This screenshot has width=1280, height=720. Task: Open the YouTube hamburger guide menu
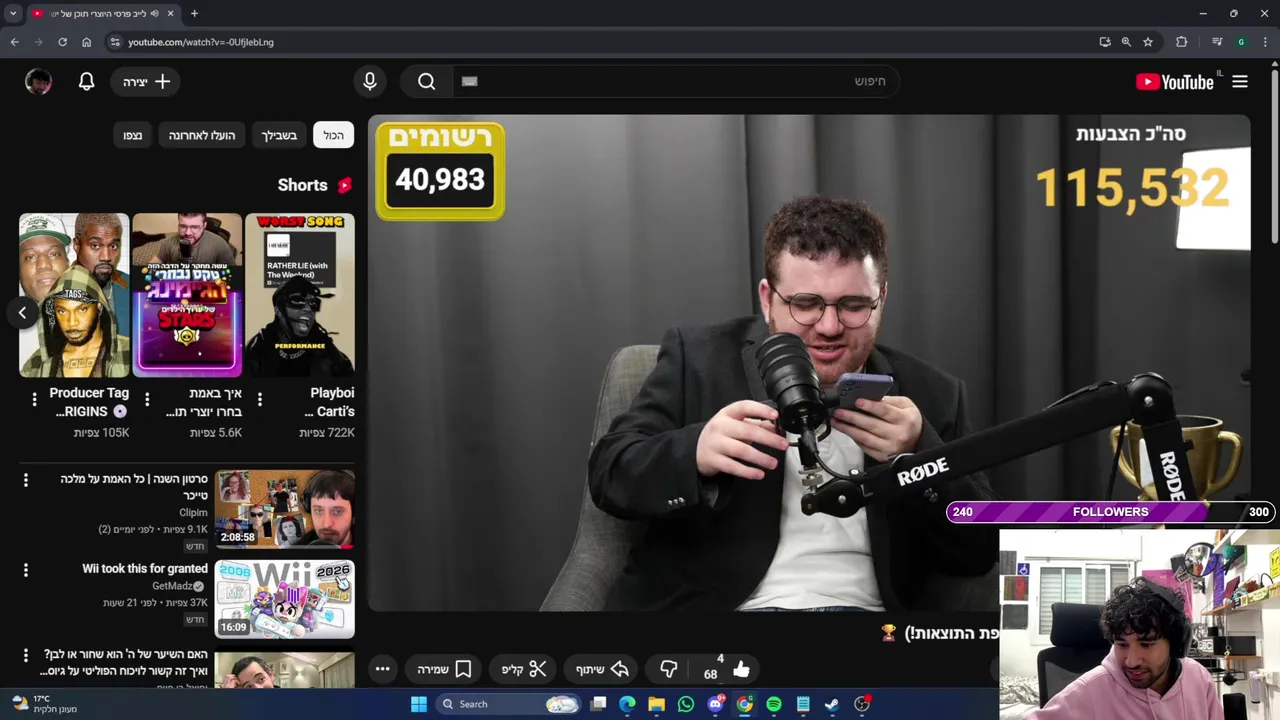point(1240,82)
